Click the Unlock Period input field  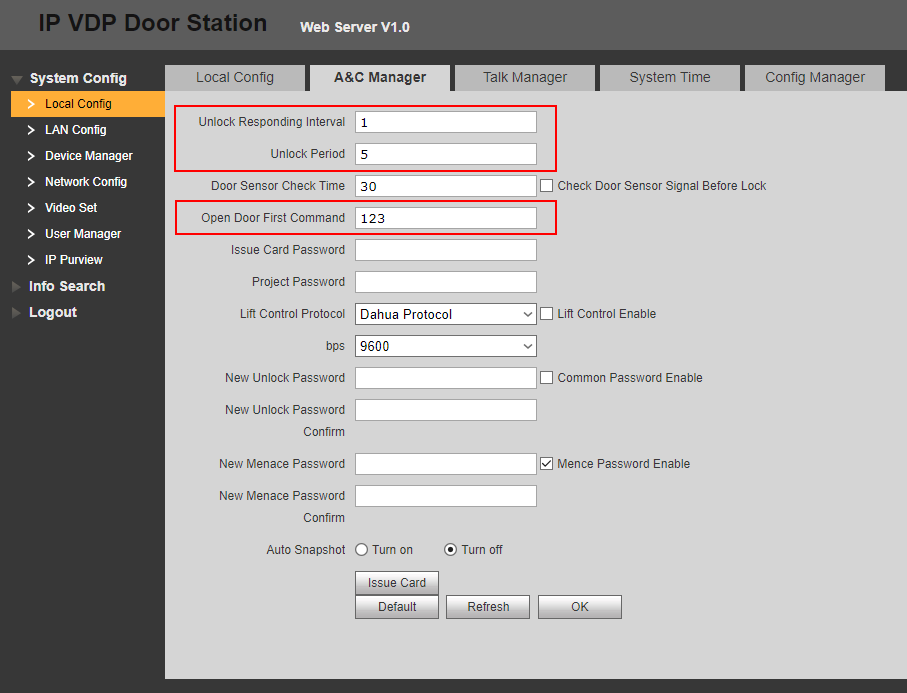(445, 154)
